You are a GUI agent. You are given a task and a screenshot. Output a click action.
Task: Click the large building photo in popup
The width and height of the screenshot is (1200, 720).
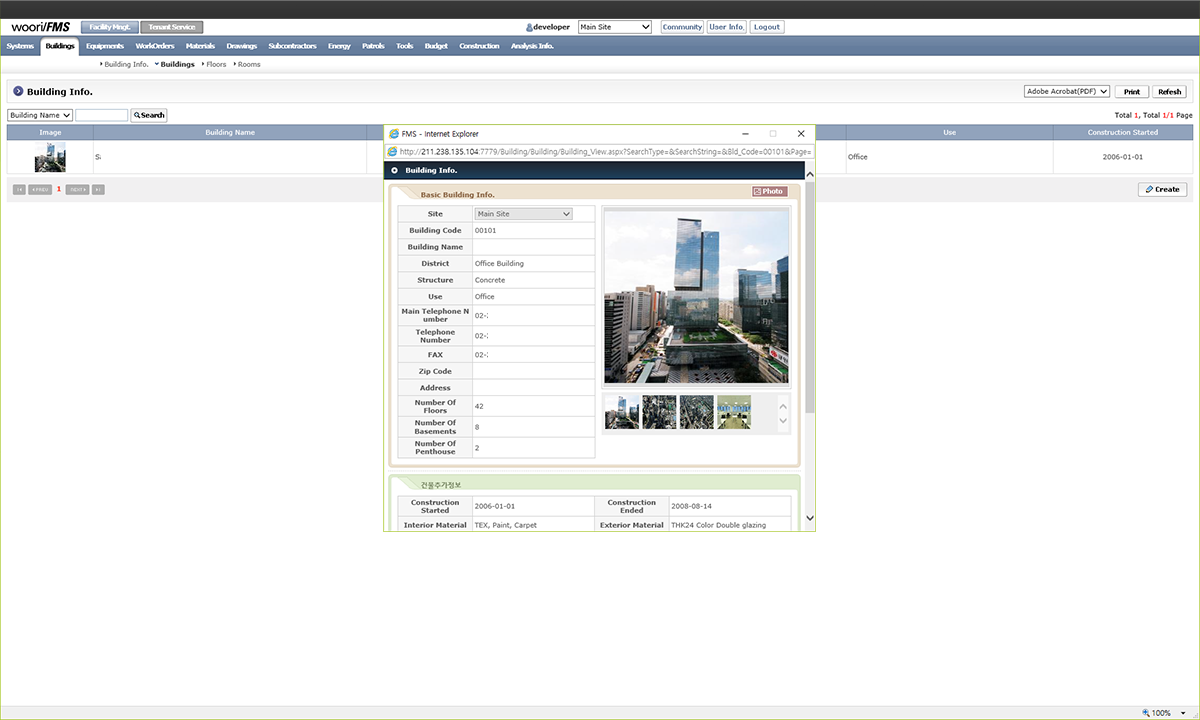pos(697,296)
